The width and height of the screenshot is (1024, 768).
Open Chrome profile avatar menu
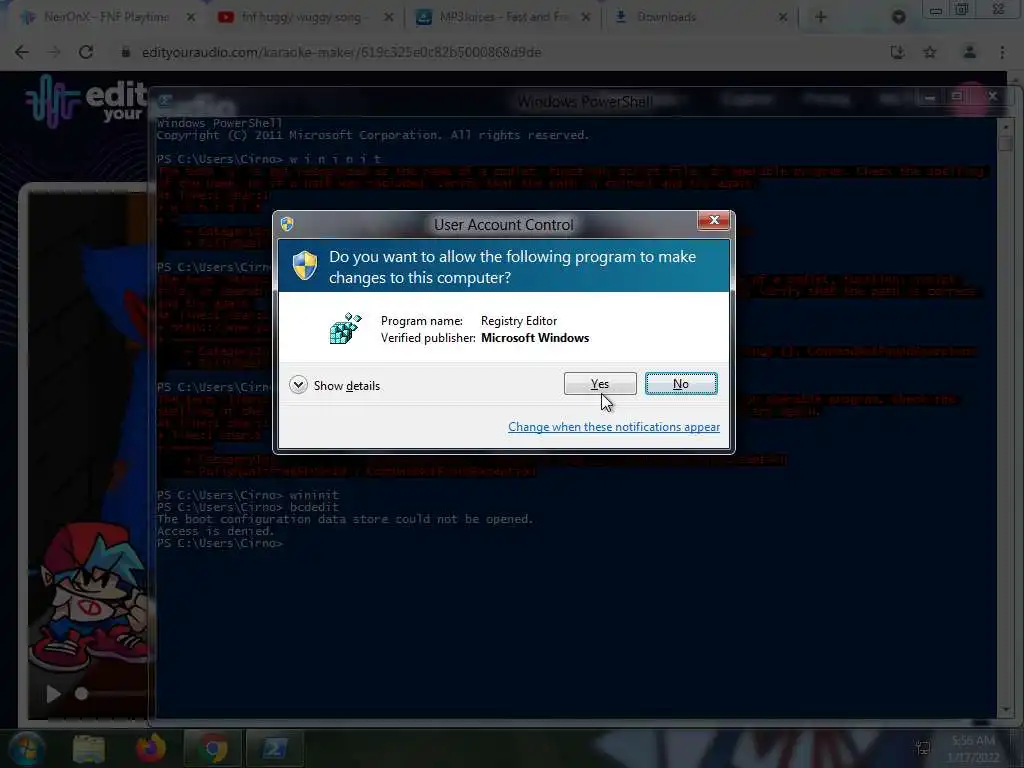[970, 52]
